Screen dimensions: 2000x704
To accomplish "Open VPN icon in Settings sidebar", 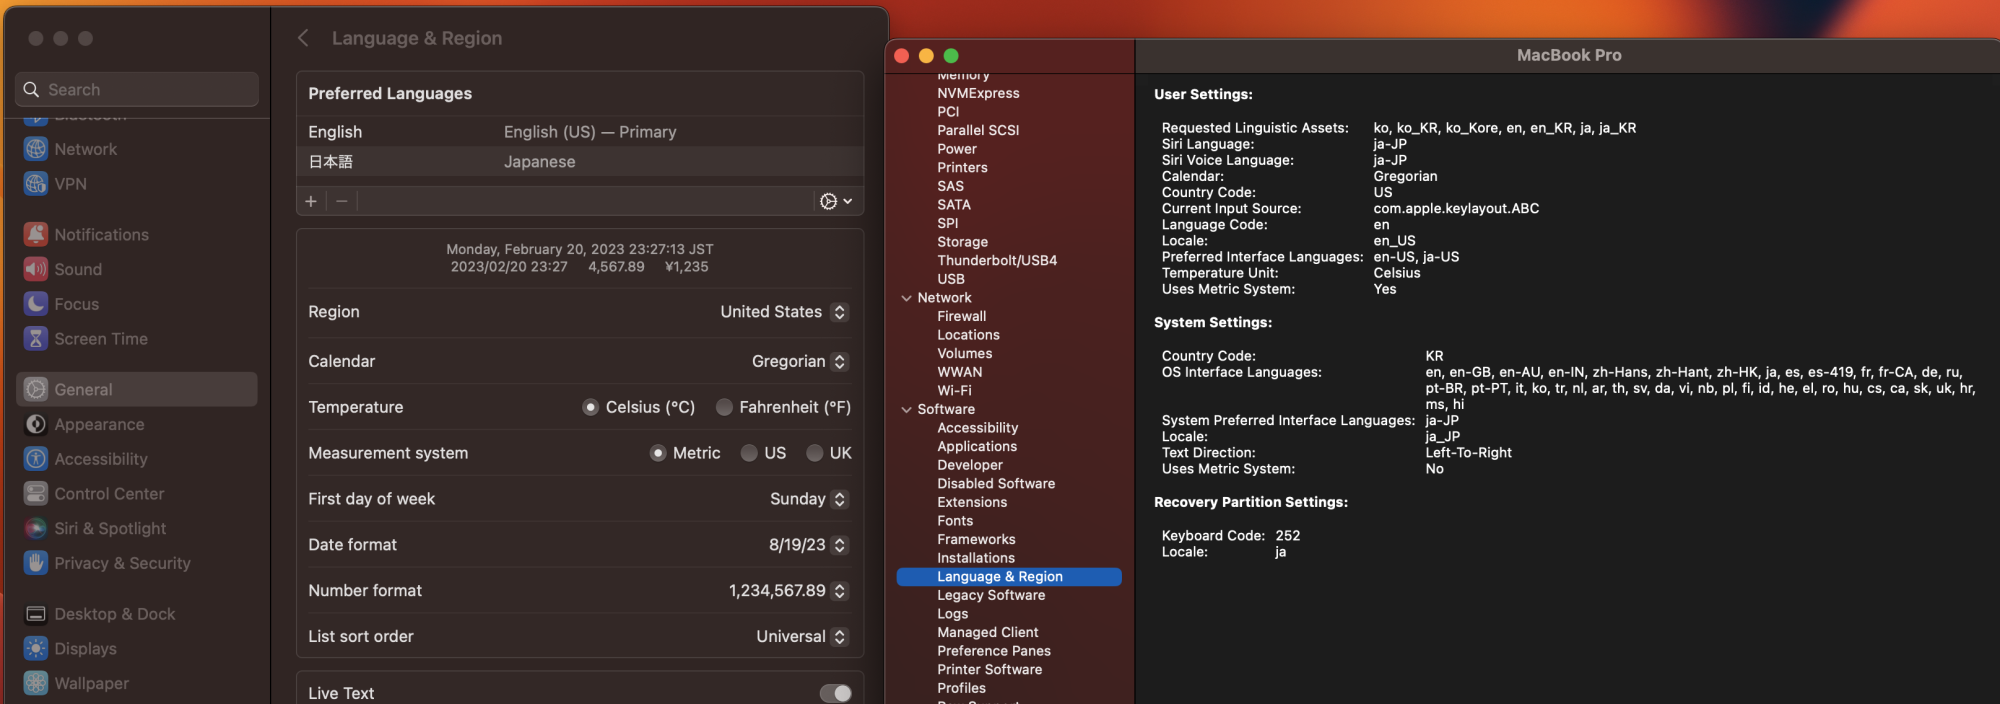I will click(x=36, y=184).
